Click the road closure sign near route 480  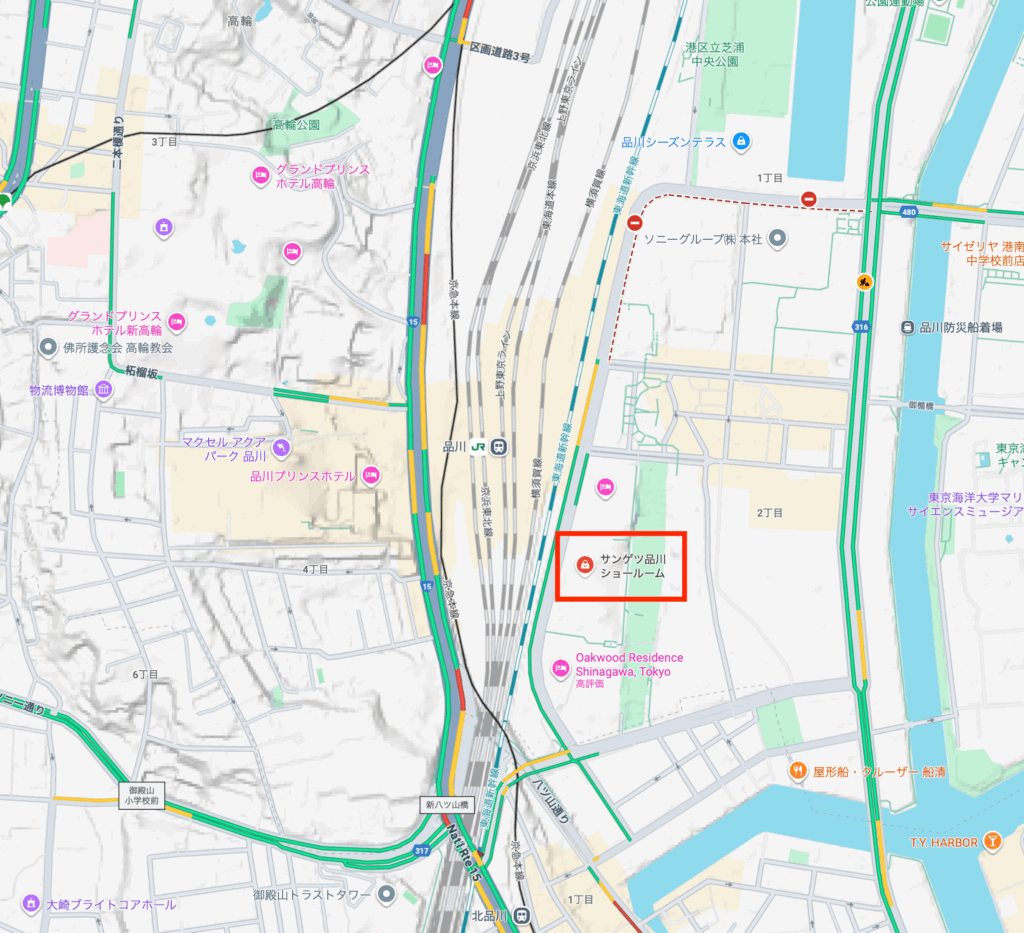click(x=808, y=199)
